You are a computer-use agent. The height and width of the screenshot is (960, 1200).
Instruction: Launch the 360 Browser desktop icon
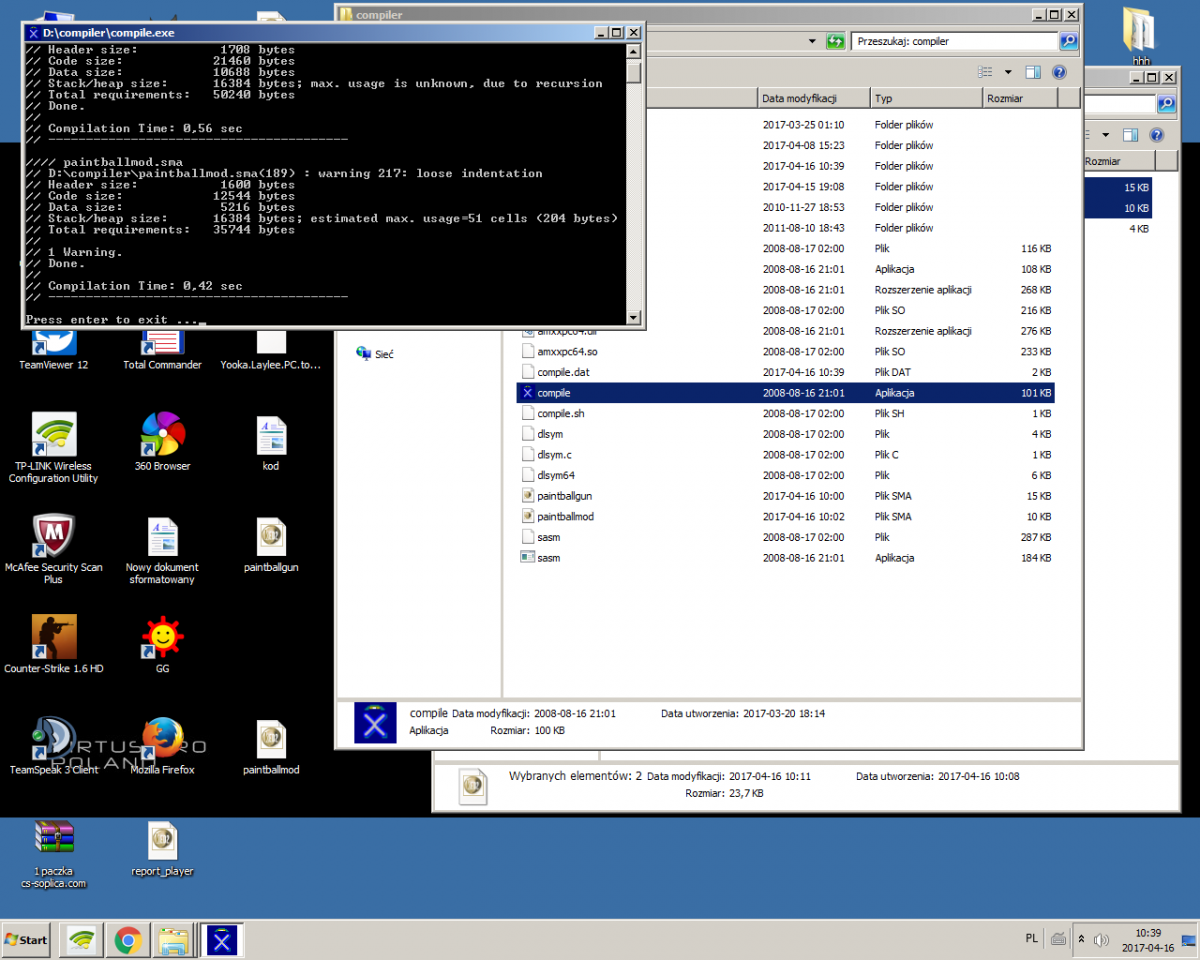coord(162,435)
